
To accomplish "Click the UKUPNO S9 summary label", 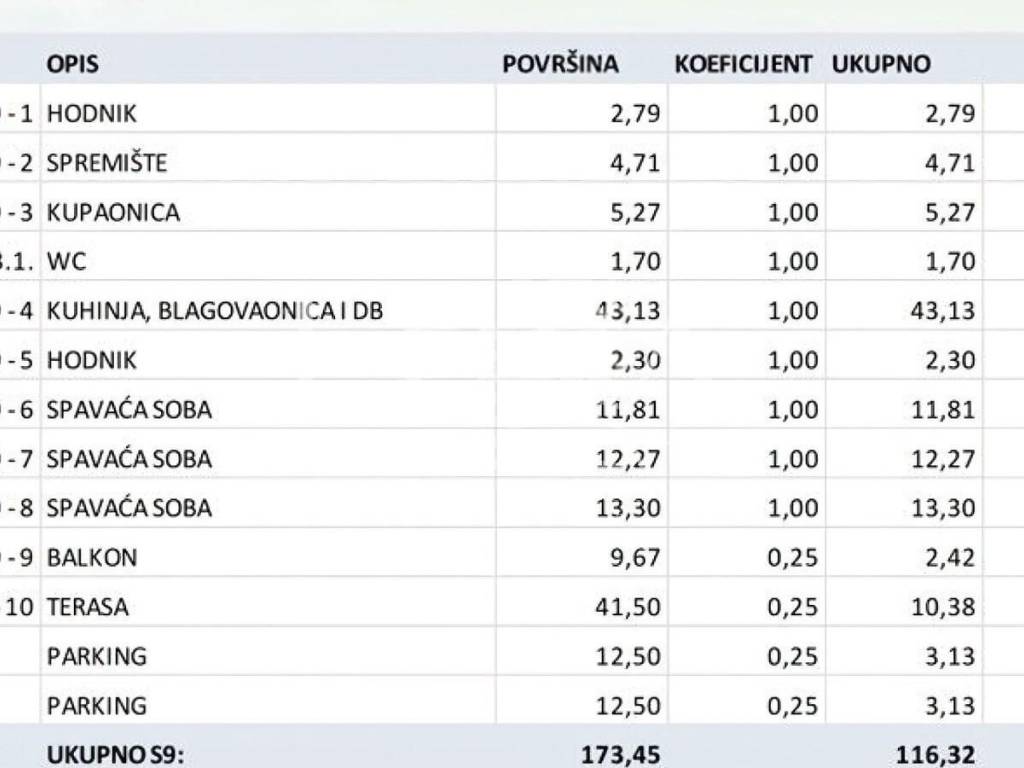I will tap(115, 755).
